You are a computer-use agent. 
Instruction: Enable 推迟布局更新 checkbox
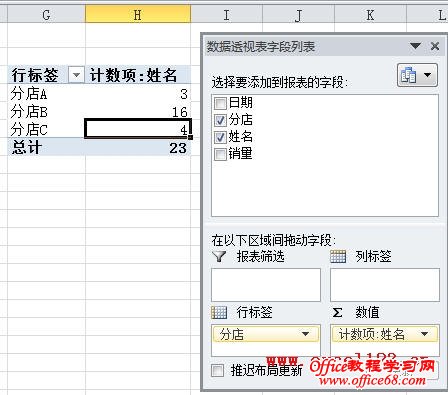click(217, 370)
